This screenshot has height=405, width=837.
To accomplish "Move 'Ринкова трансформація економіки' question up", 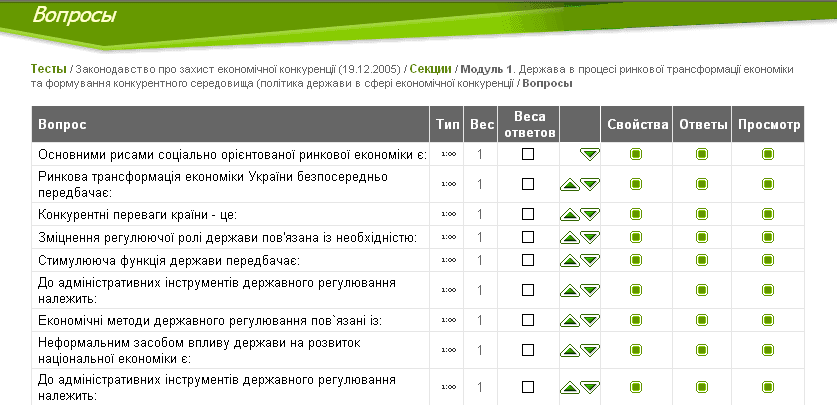I will pos(570,184).
